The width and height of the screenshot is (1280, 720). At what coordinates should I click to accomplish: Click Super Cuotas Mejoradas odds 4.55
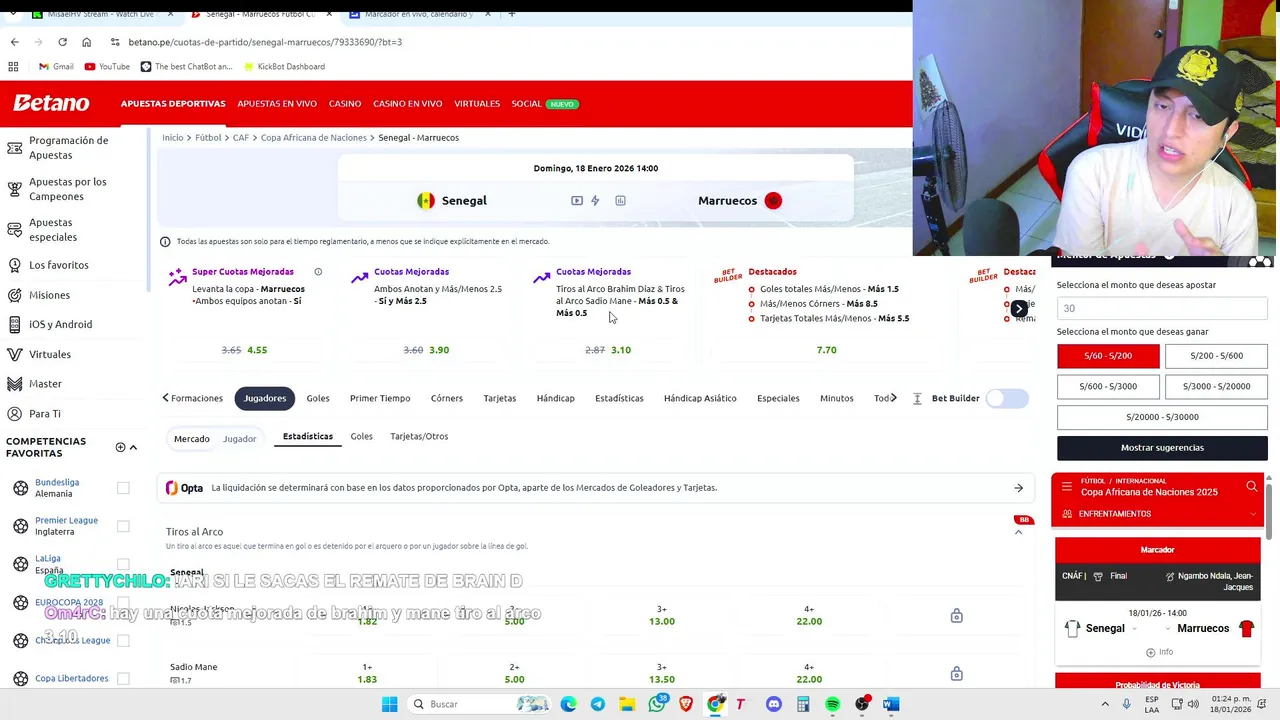point(257,350)
